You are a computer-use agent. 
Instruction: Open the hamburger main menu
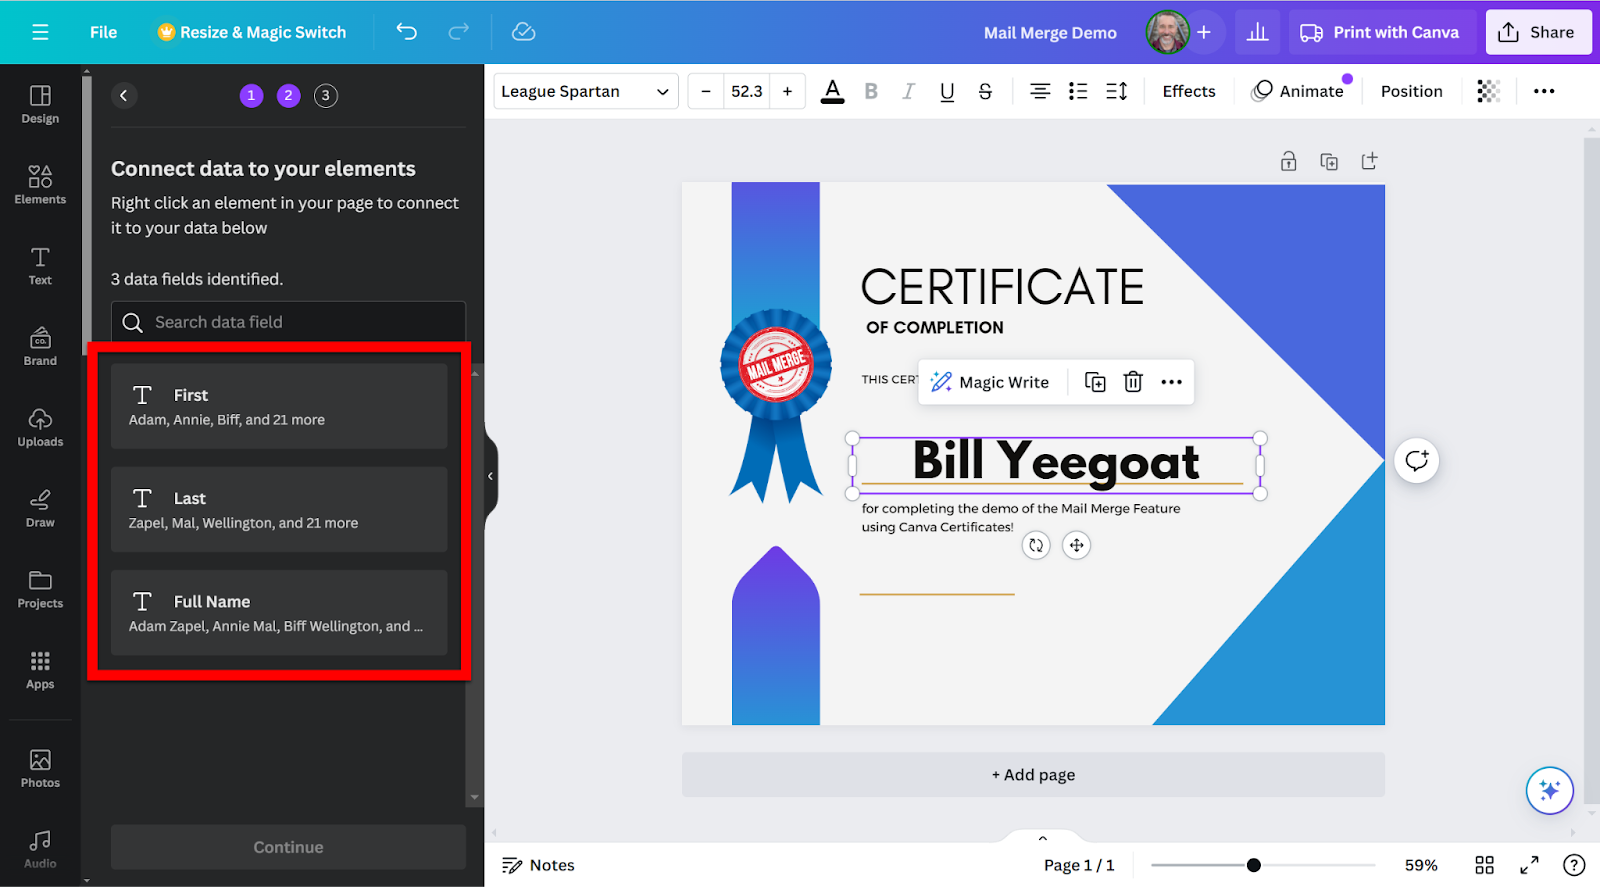coord(40,32)
